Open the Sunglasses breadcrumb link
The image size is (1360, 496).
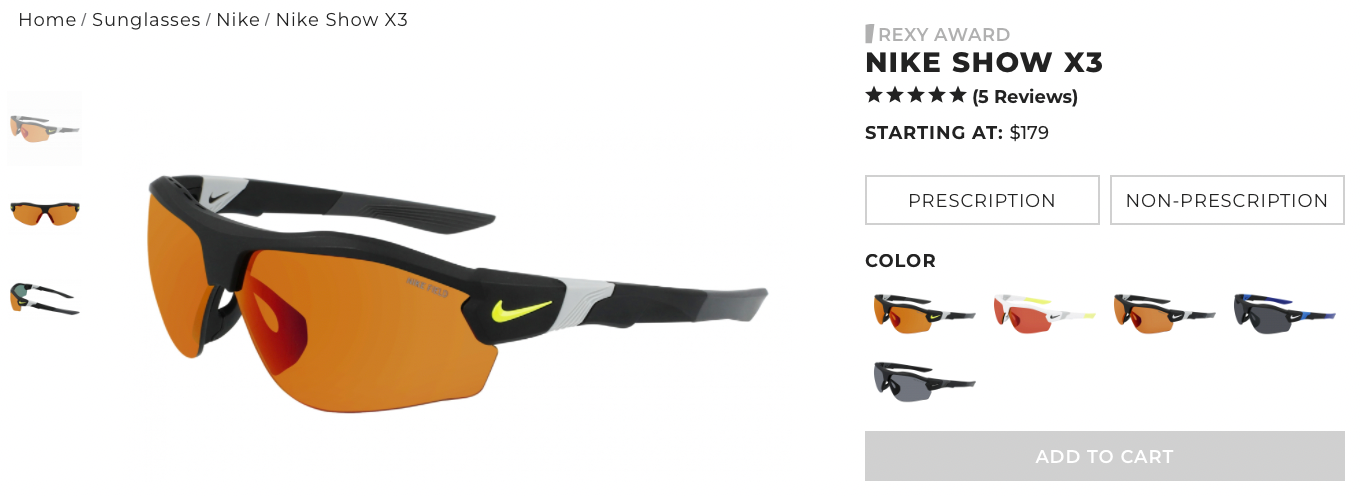(x=146, y=20)
